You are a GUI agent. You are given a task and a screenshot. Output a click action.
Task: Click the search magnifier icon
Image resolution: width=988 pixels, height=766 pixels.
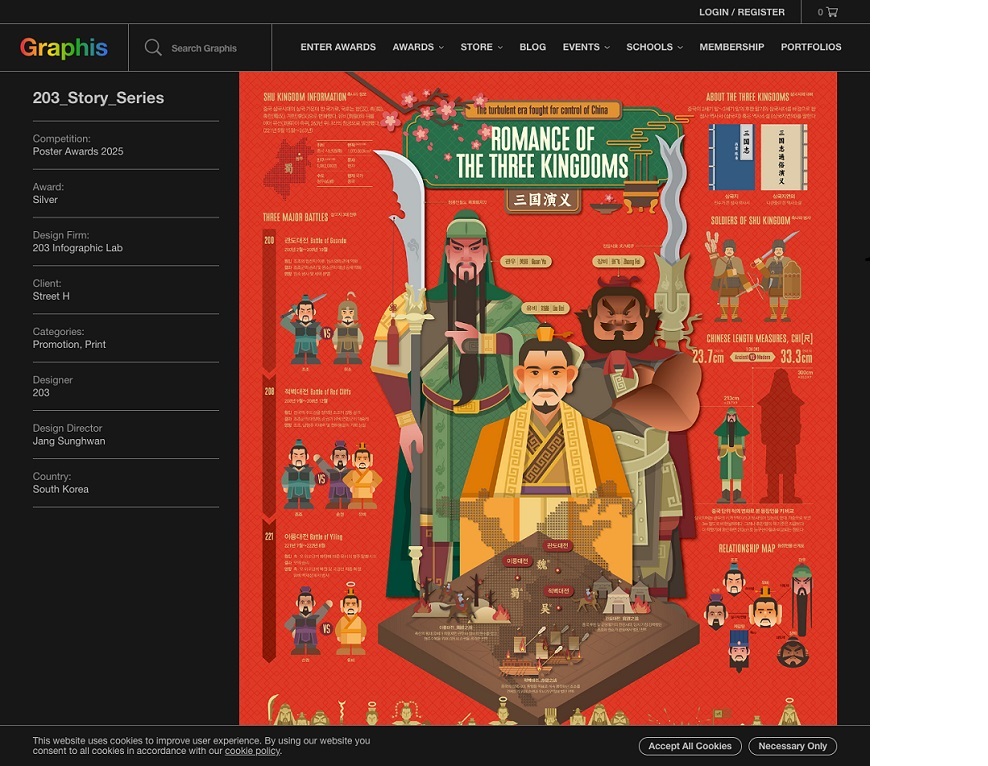point(152,47)
